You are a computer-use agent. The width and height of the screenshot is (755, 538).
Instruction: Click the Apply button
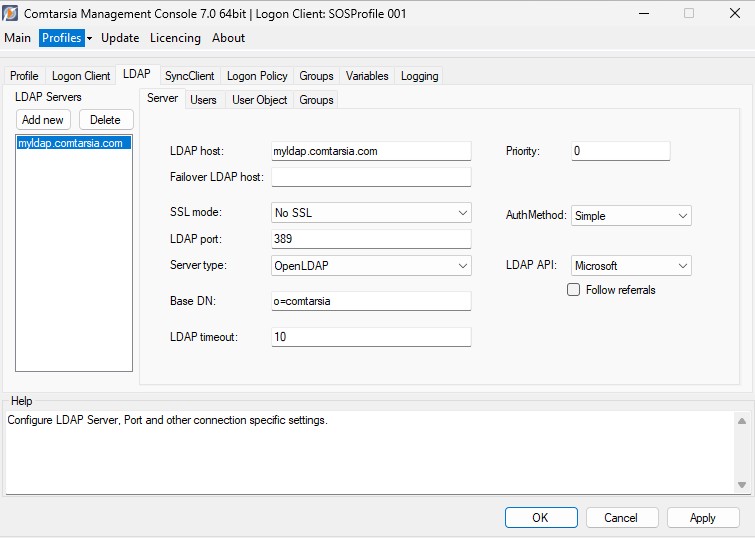pos(703,518)
